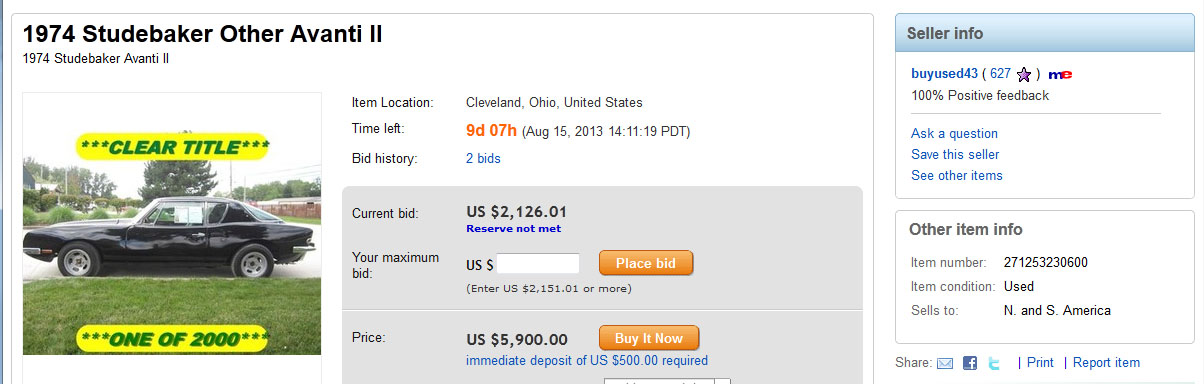Share this item on Facebook
Viewport: 1204px width, 384px height.
point(970,363)
